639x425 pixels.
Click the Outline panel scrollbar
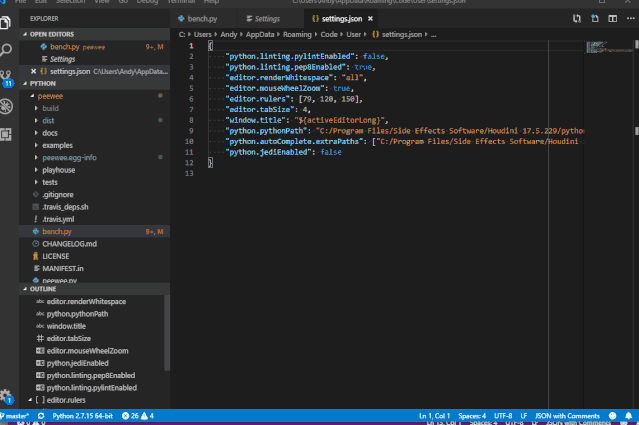point(167,333)
